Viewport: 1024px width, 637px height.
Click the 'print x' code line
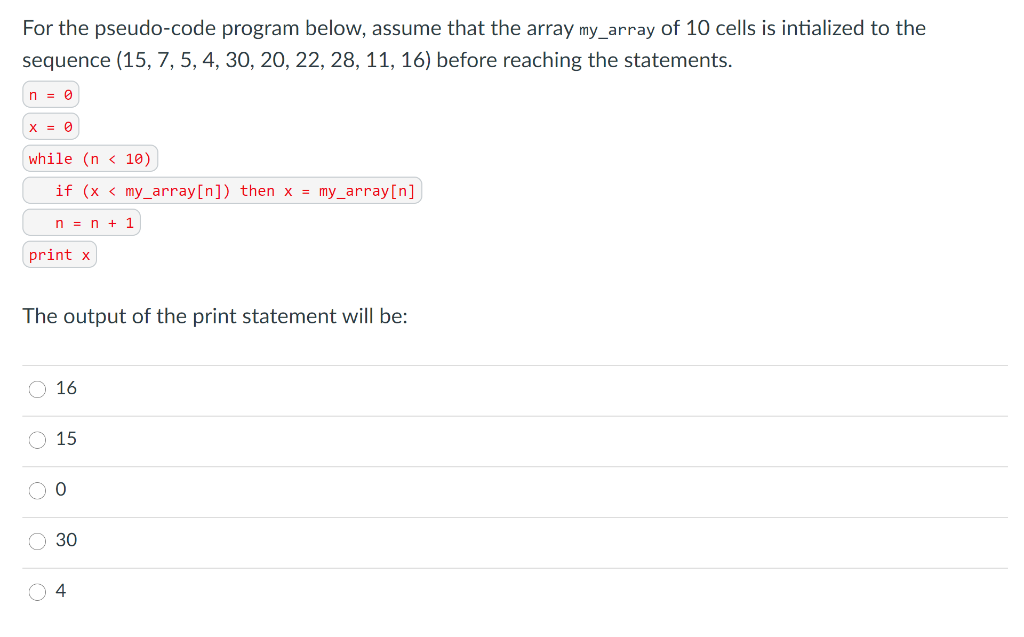pos(59,255)
